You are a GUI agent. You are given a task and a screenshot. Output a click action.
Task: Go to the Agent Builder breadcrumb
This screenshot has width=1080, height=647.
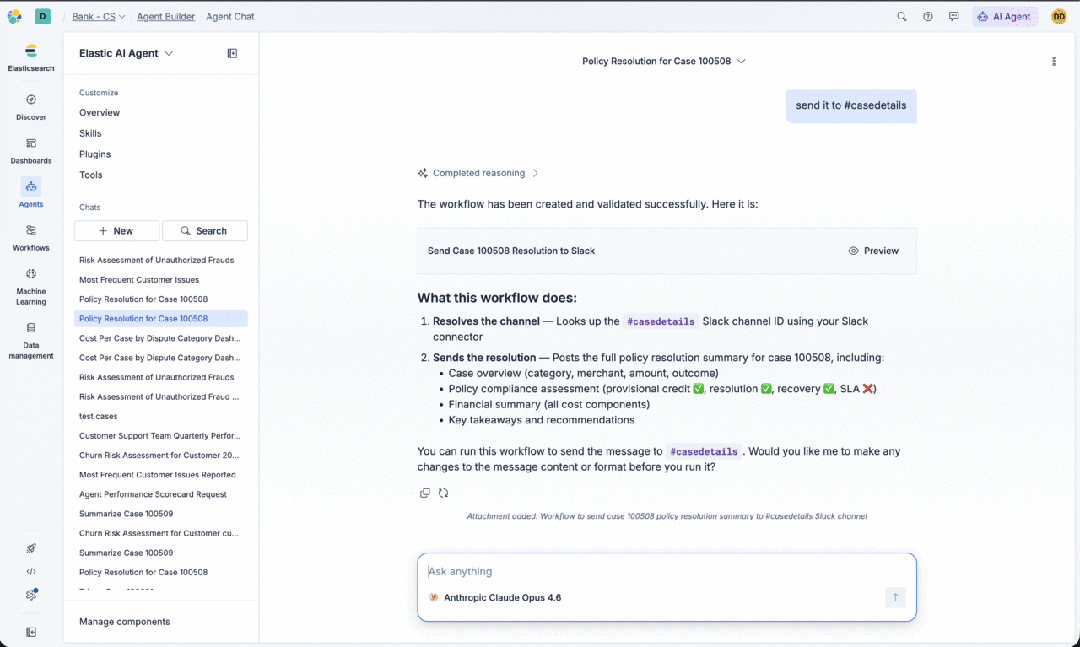(x=166, y=17)
